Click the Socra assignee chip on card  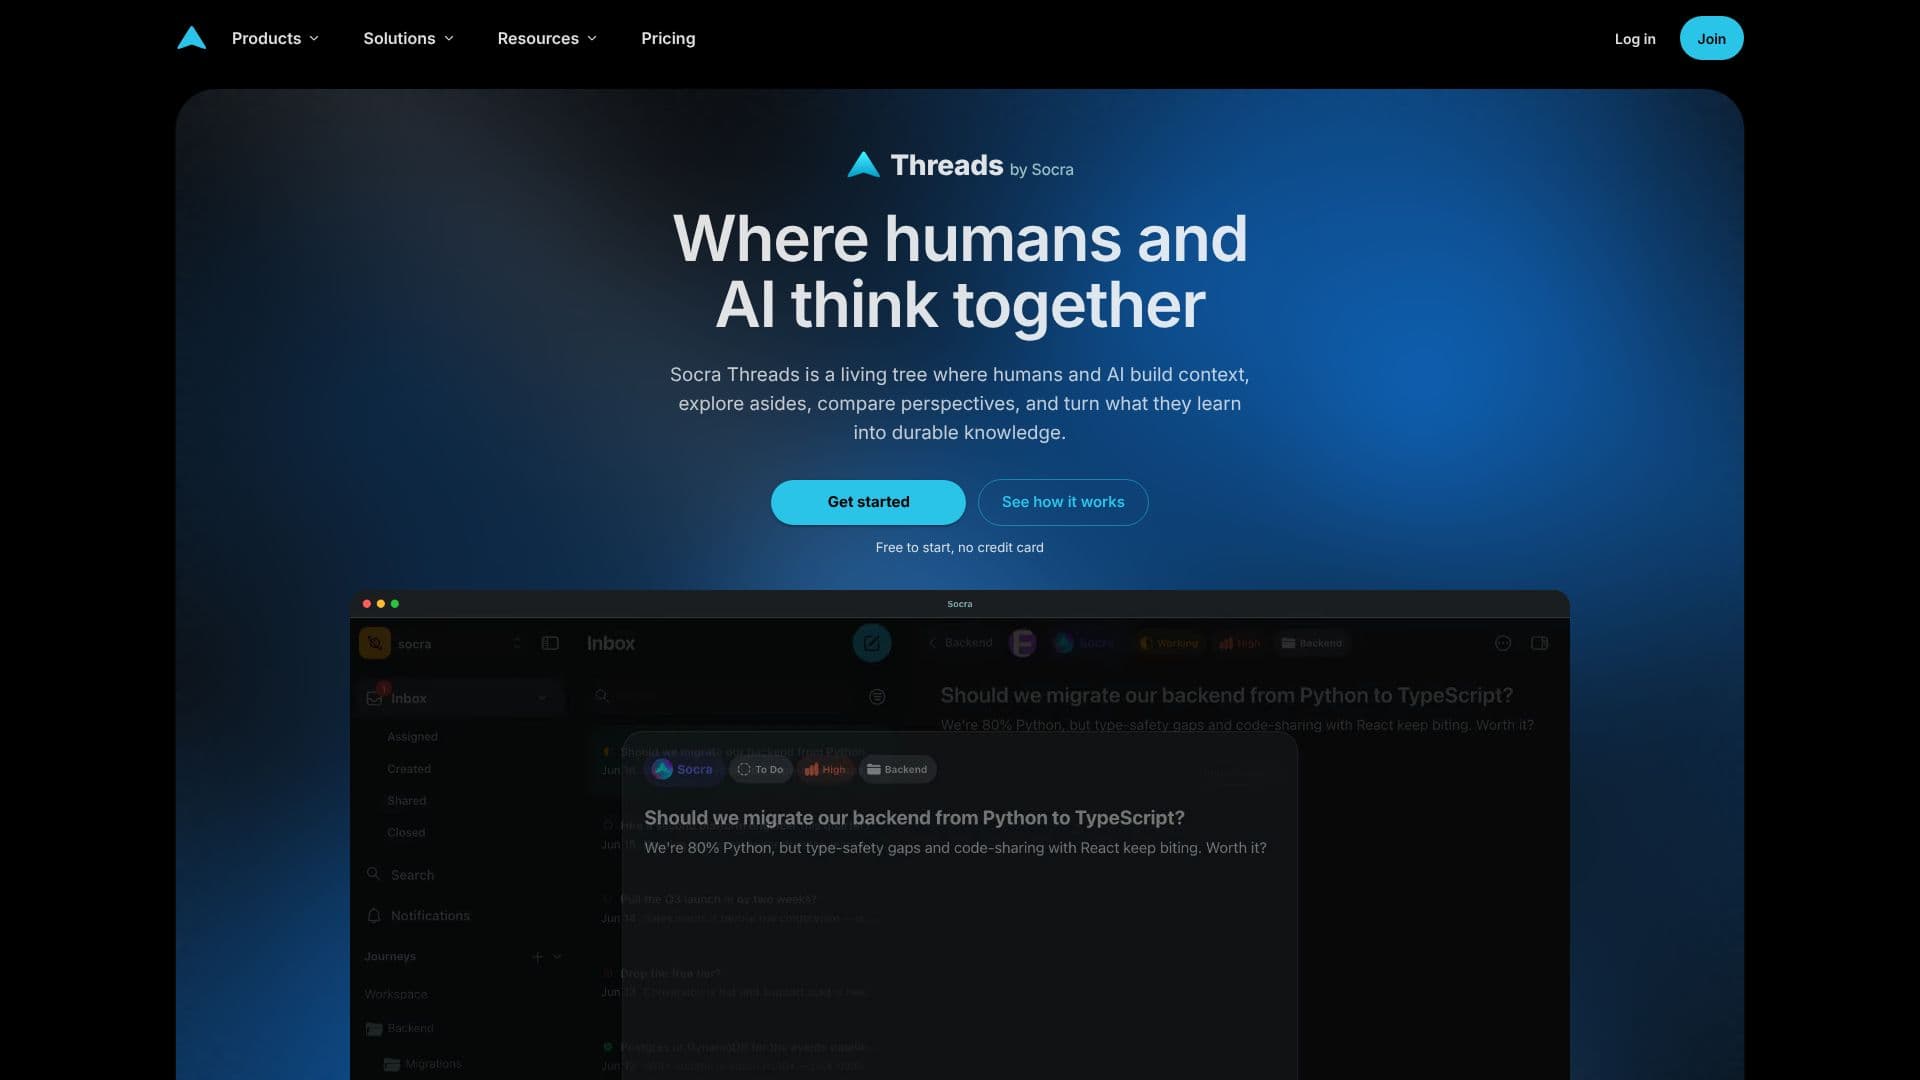pos(683,769)
